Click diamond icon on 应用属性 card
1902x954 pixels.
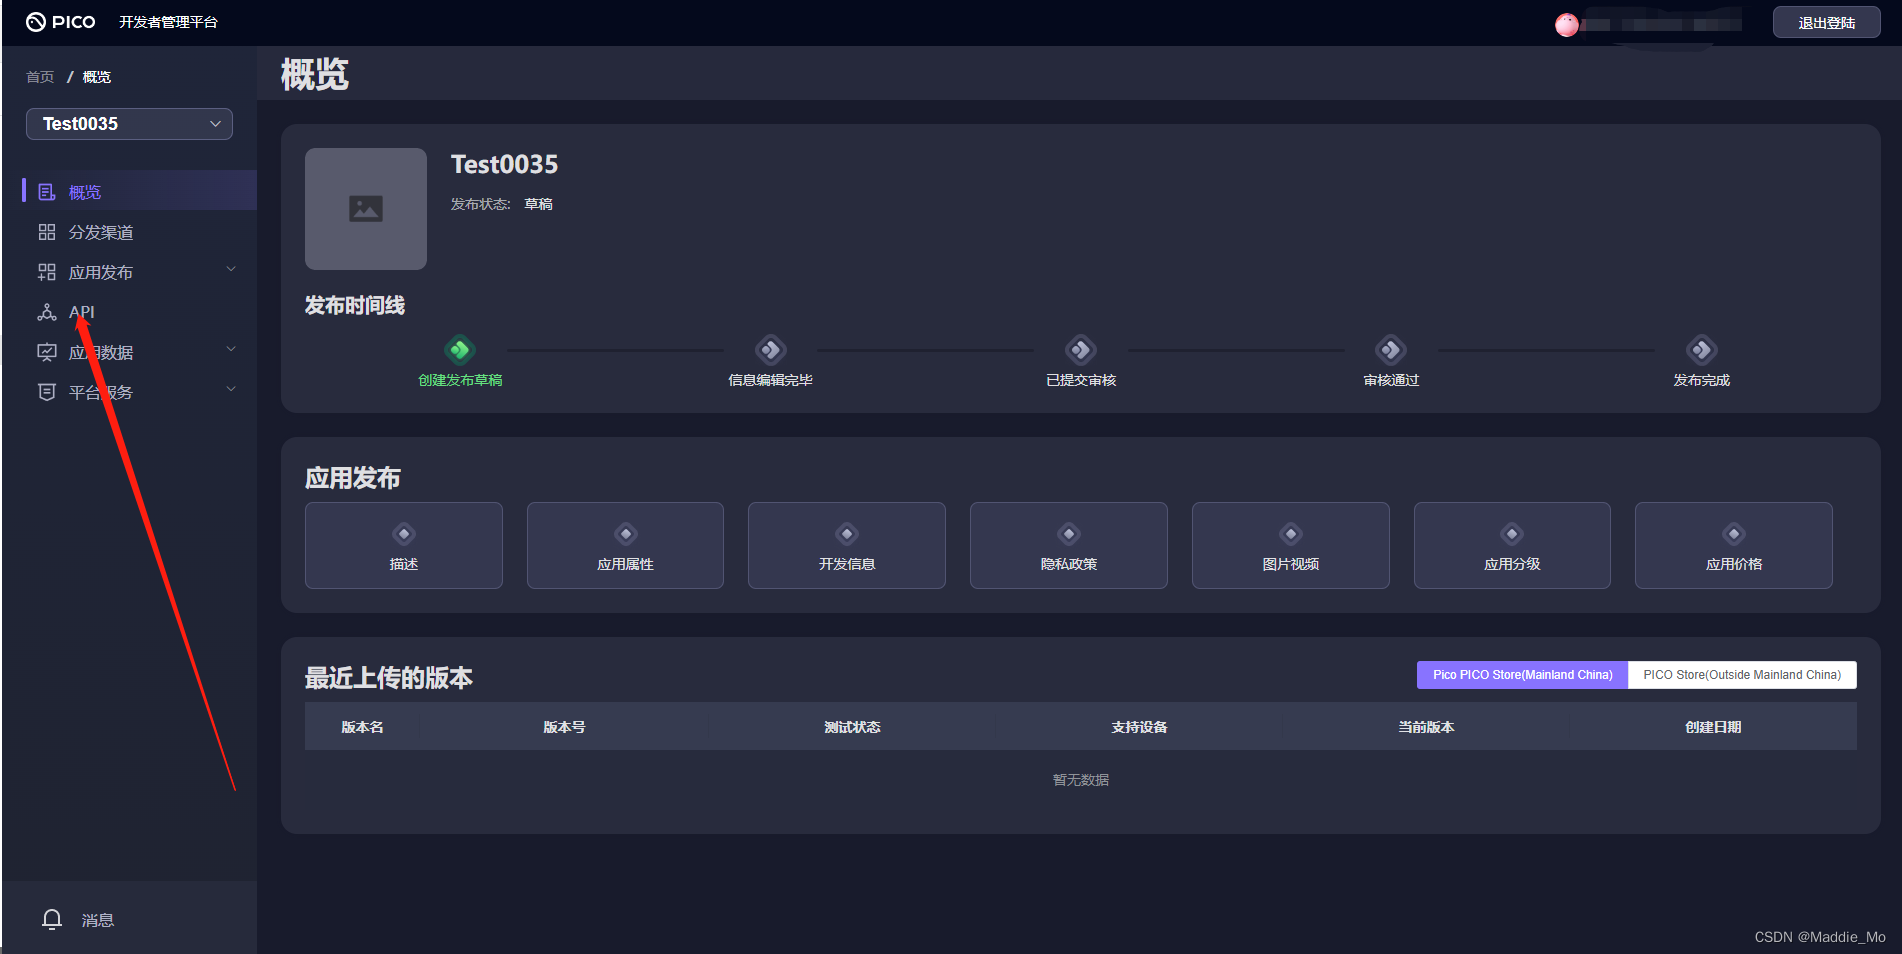pyautogui.click(x=626, y=534)
